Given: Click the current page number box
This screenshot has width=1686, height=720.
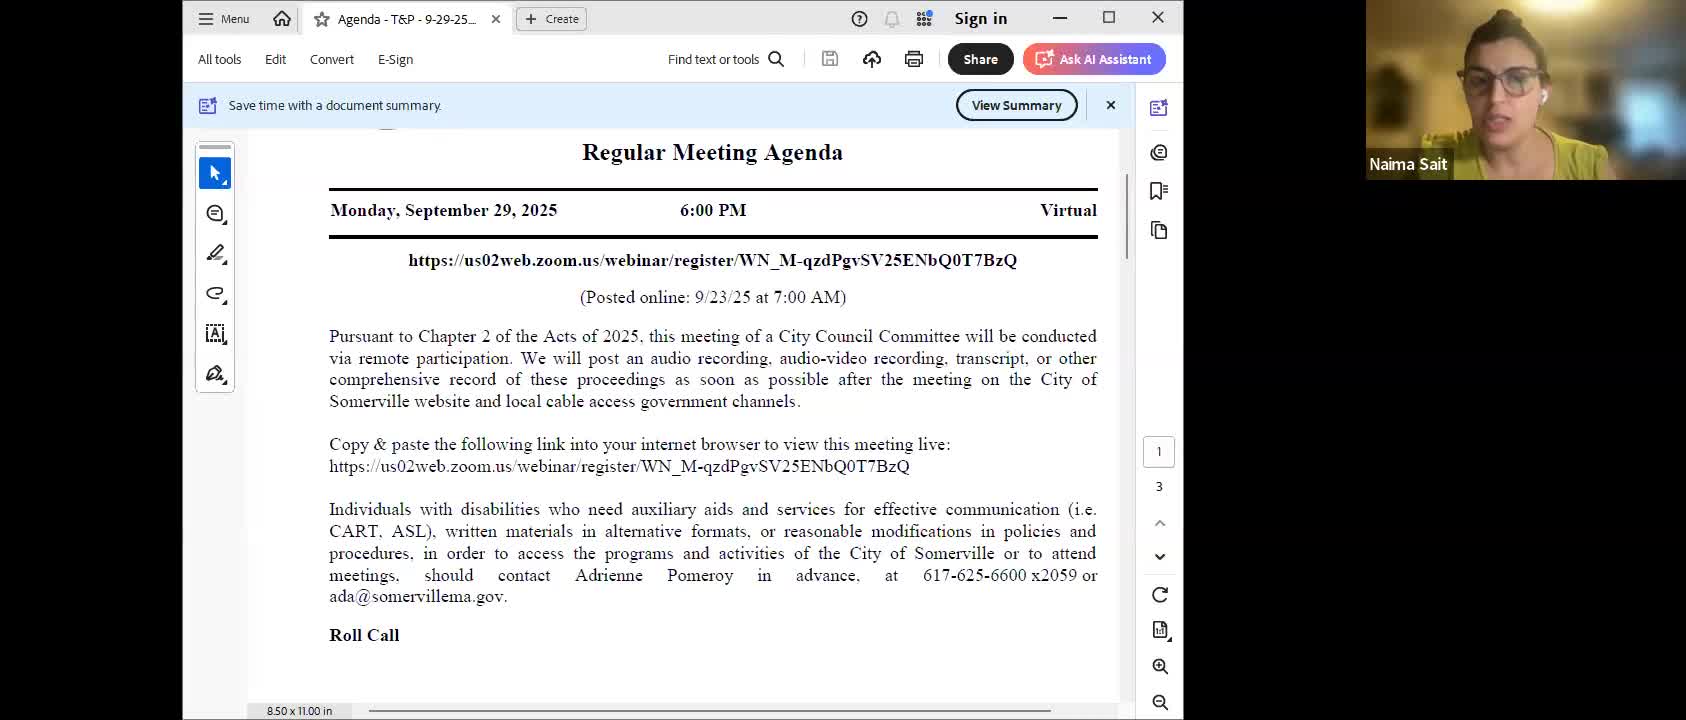Looking at the screenshot, I should pyautogui.click(x=1159, y=452).
